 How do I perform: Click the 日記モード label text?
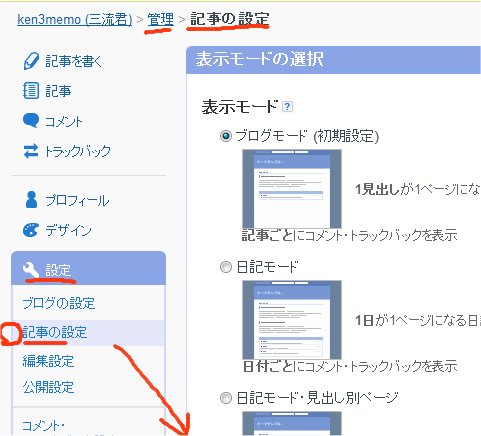point(267,267)
